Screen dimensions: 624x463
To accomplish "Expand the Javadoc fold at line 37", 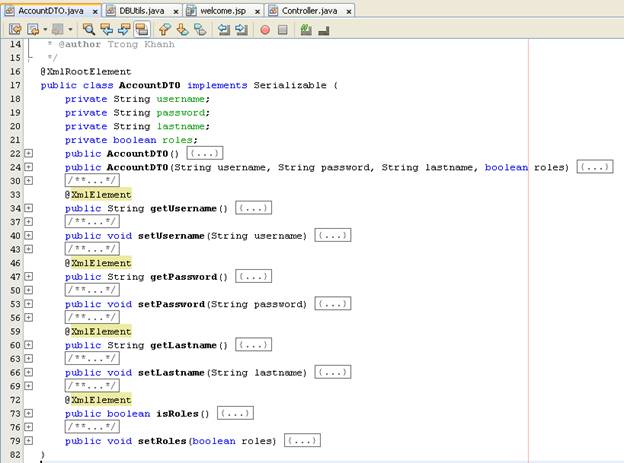I will (x=28, y=221).
